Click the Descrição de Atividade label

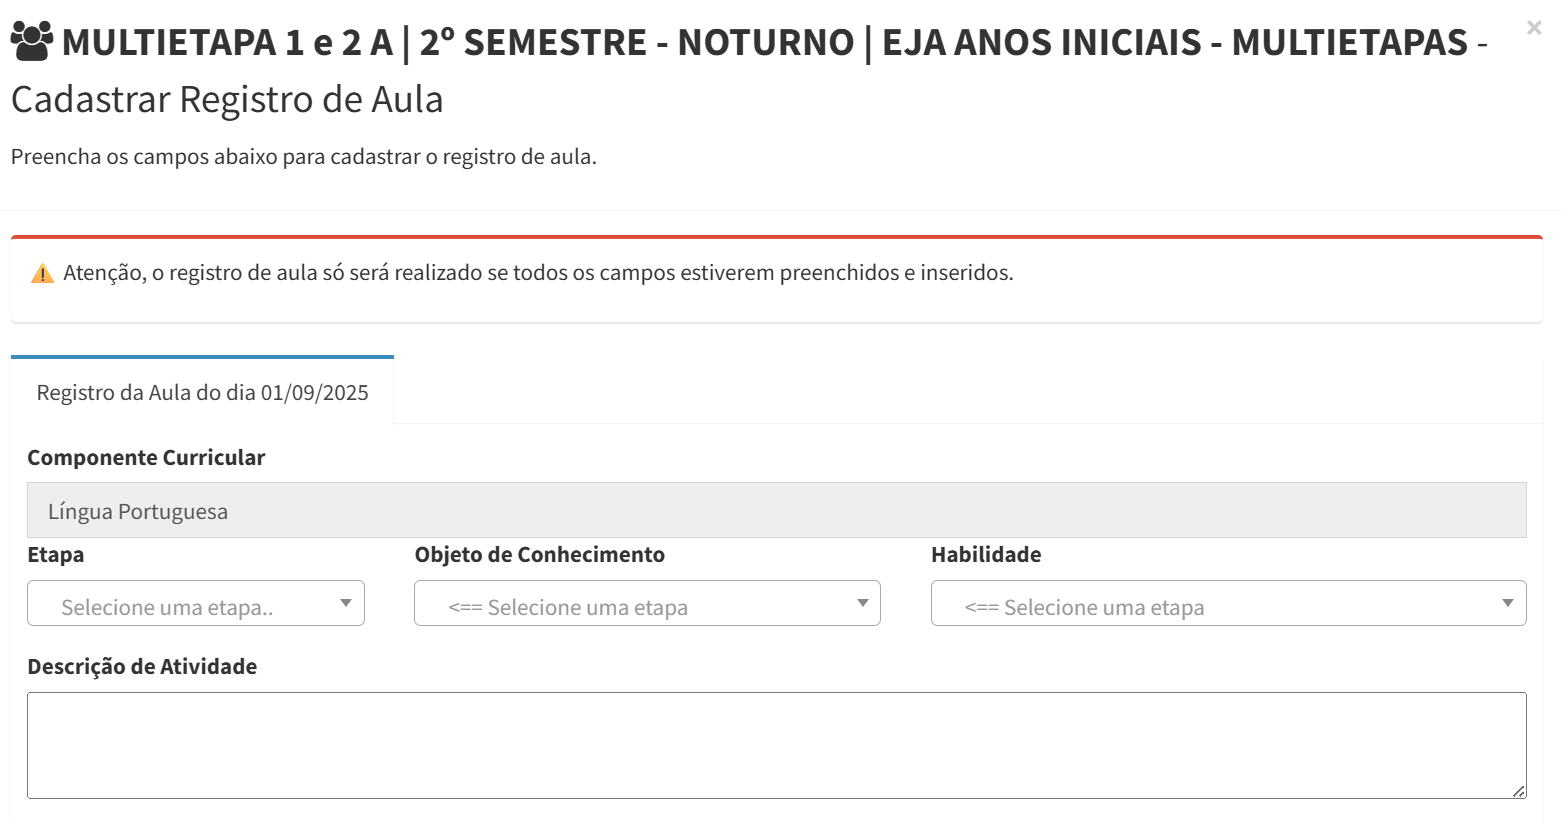click(x=142, y=667)
